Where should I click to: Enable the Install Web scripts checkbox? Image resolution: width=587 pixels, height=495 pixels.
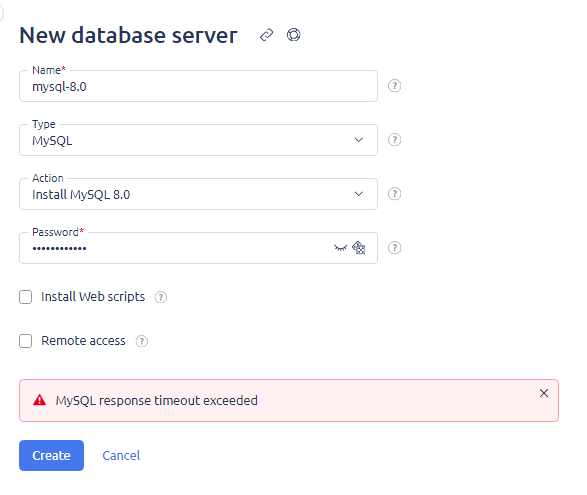click(25, 297)
